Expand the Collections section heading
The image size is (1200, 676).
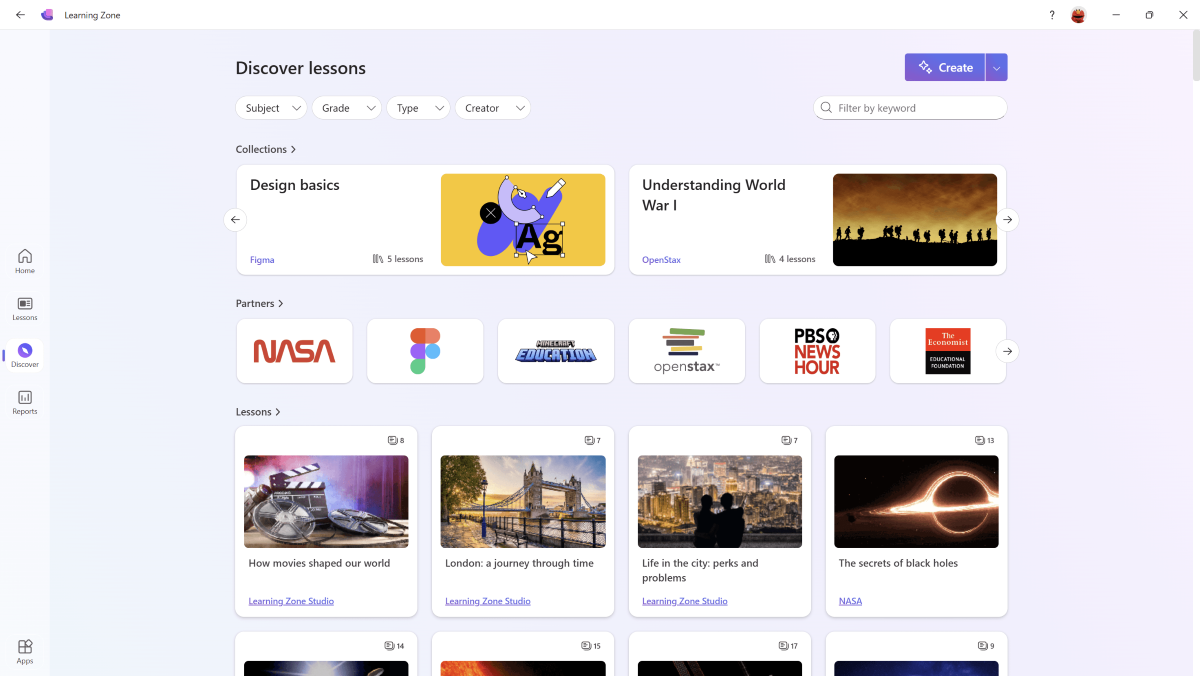click(x=266, y=149)
